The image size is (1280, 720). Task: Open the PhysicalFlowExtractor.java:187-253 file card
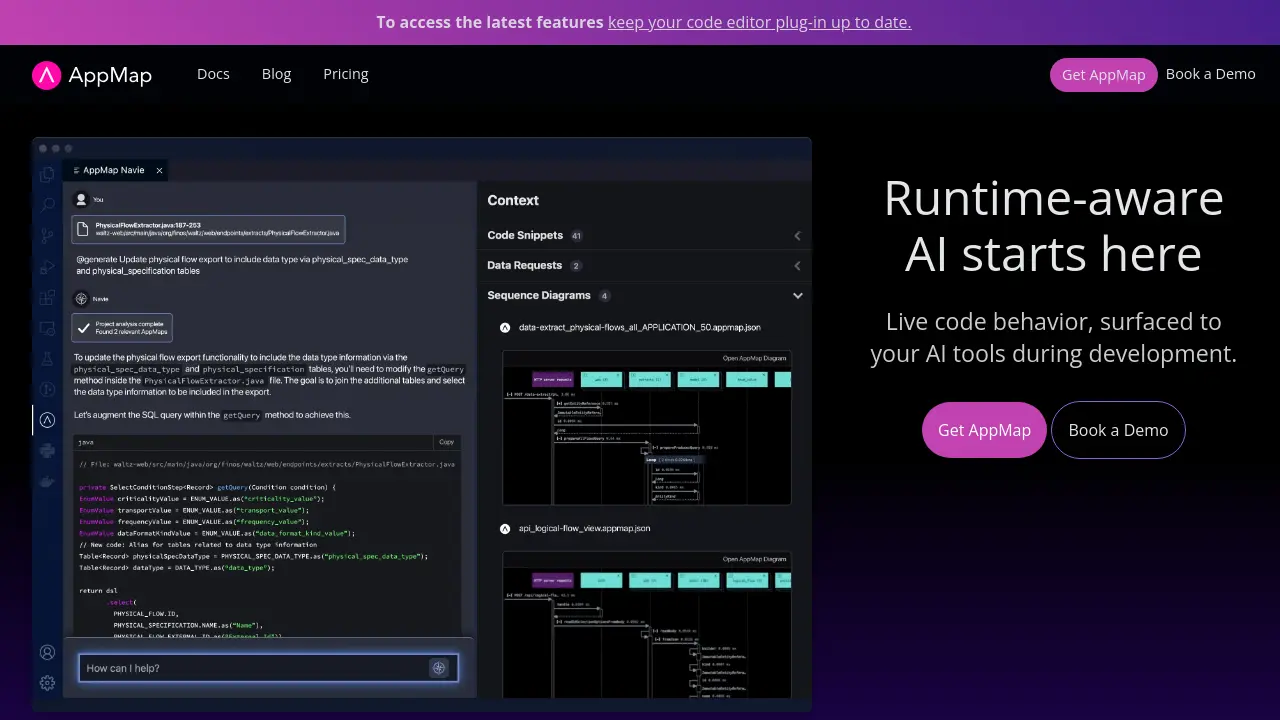coord(208,229)
